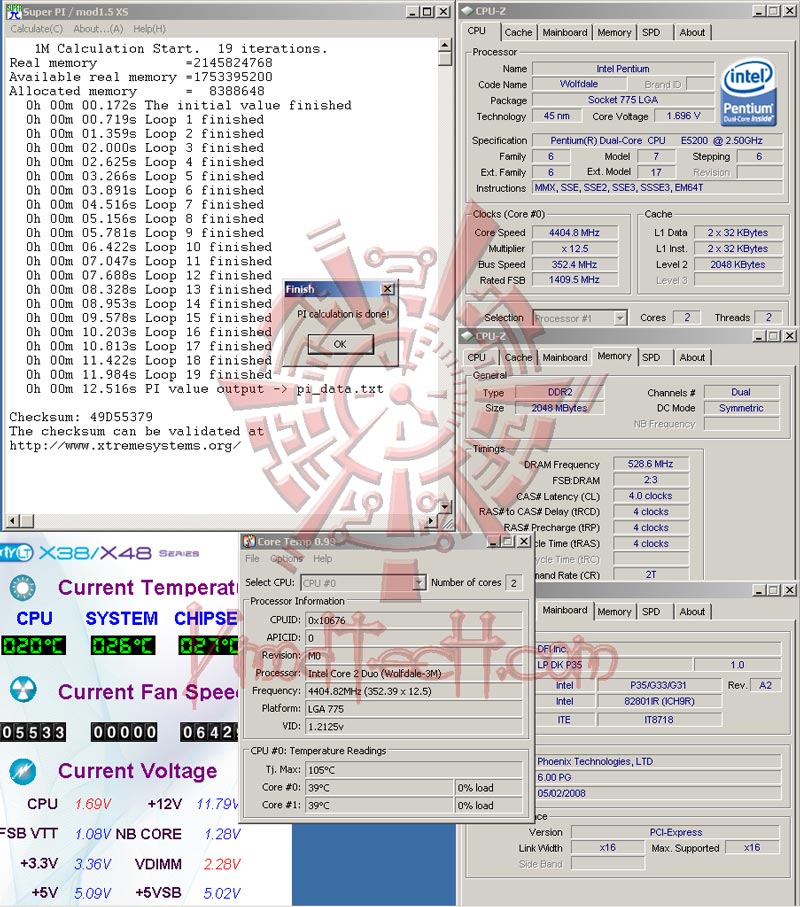Click the Current Voltage lightning icon

[x=23, y=772]
